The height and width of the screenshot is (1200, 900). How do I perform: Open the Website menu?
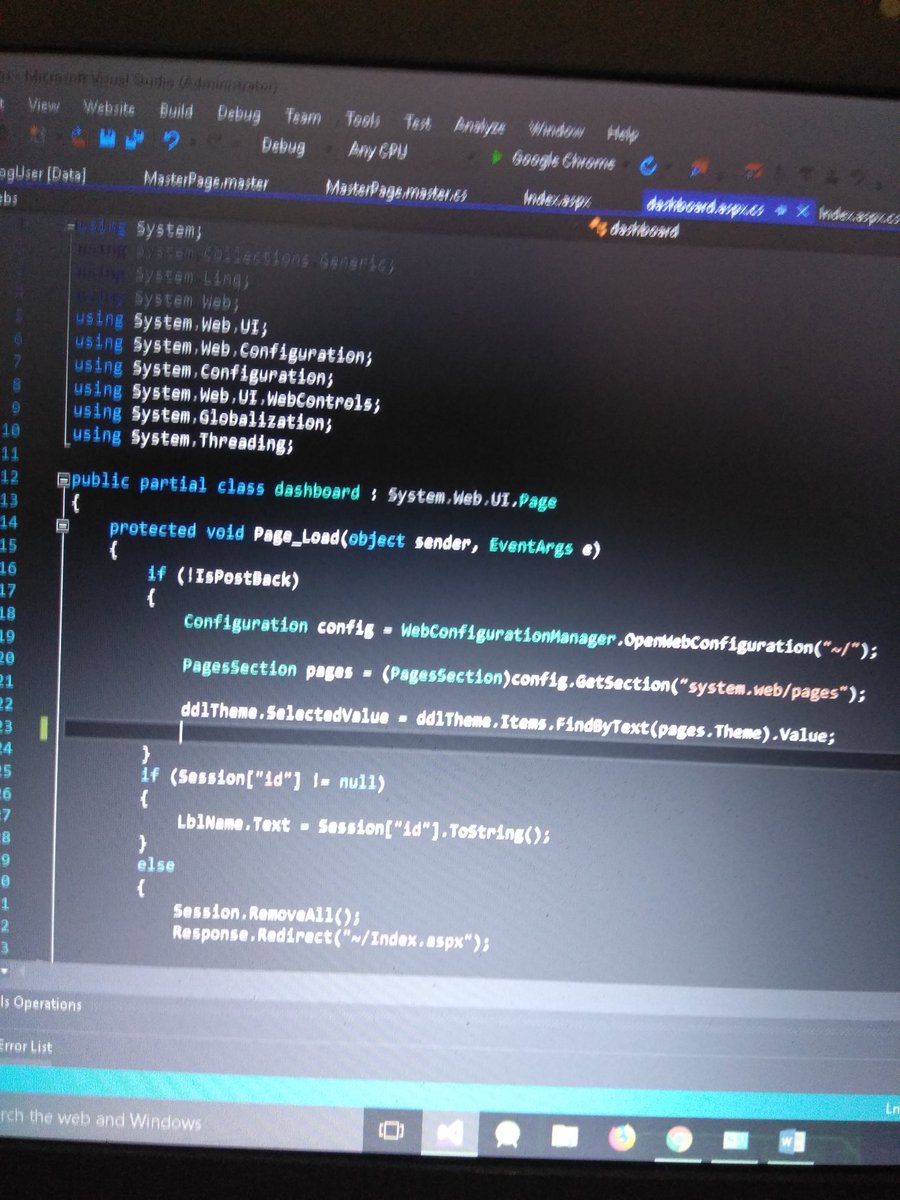109,108
